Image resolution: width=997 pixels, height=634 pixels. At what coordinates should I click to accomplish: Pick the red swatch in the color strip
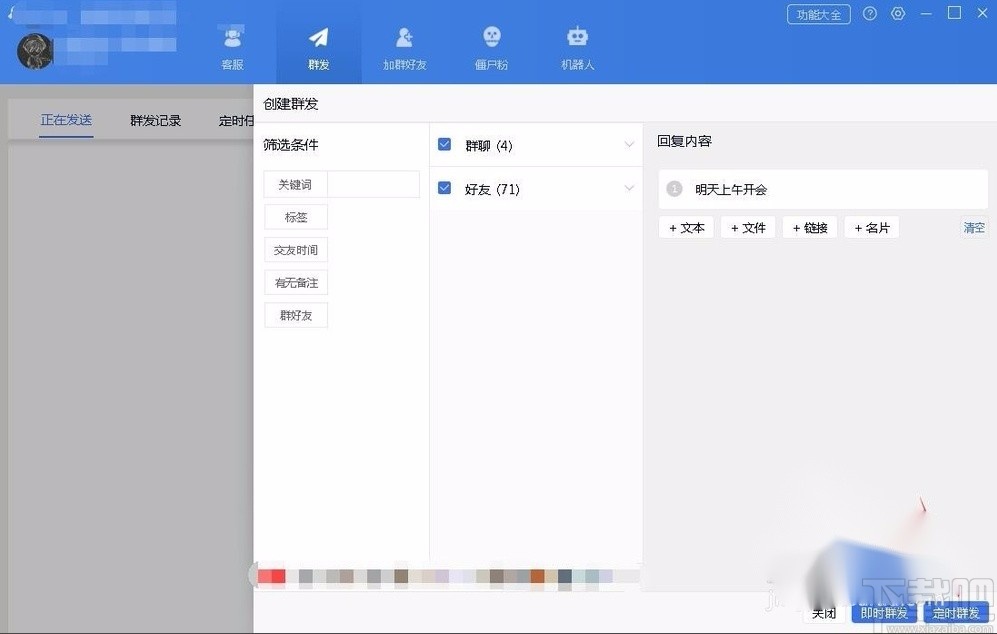[271, 577]
